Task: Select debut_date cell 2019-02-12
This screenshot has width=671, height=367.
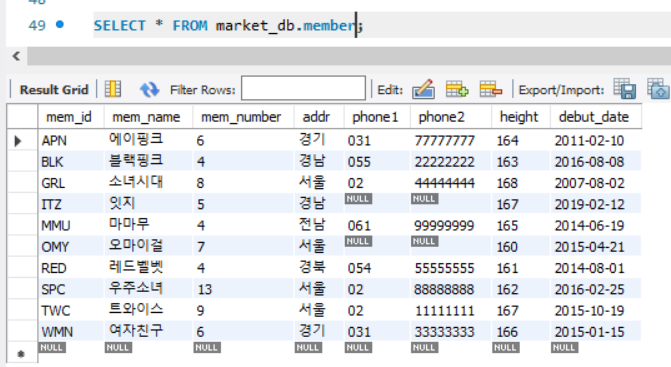Action: tap(596, 204)
